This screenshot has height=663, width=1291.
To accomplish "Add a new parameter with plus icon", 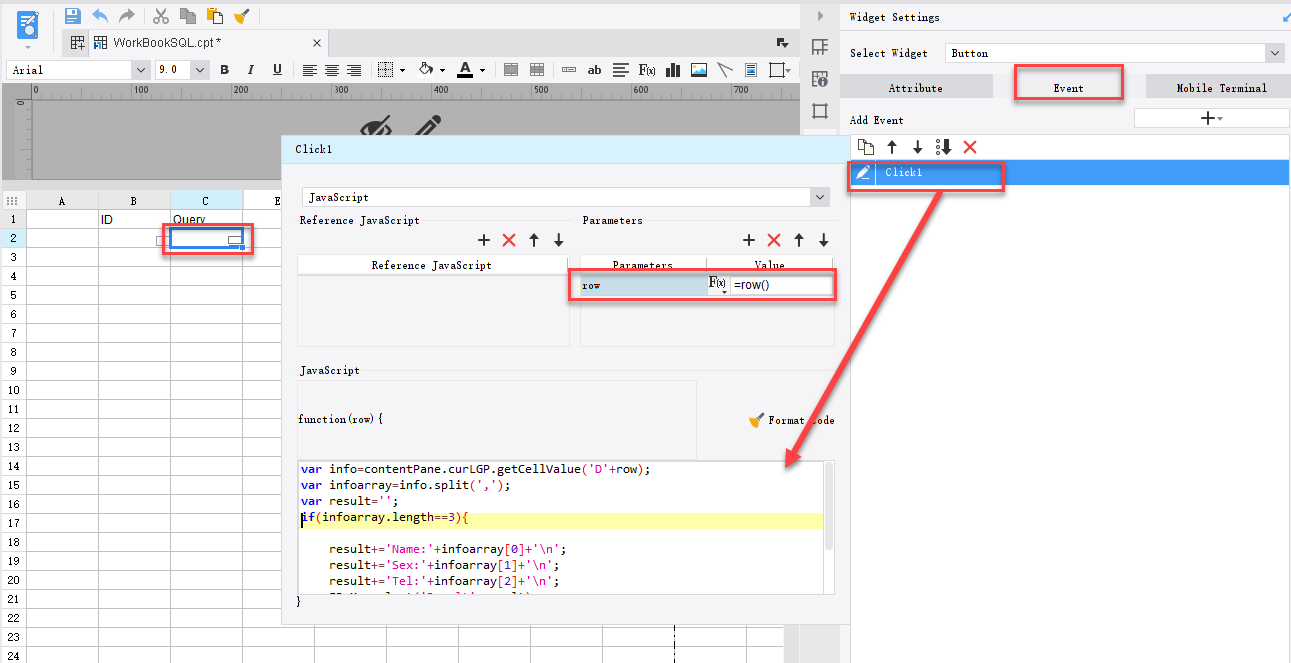I will coord(748,240).
